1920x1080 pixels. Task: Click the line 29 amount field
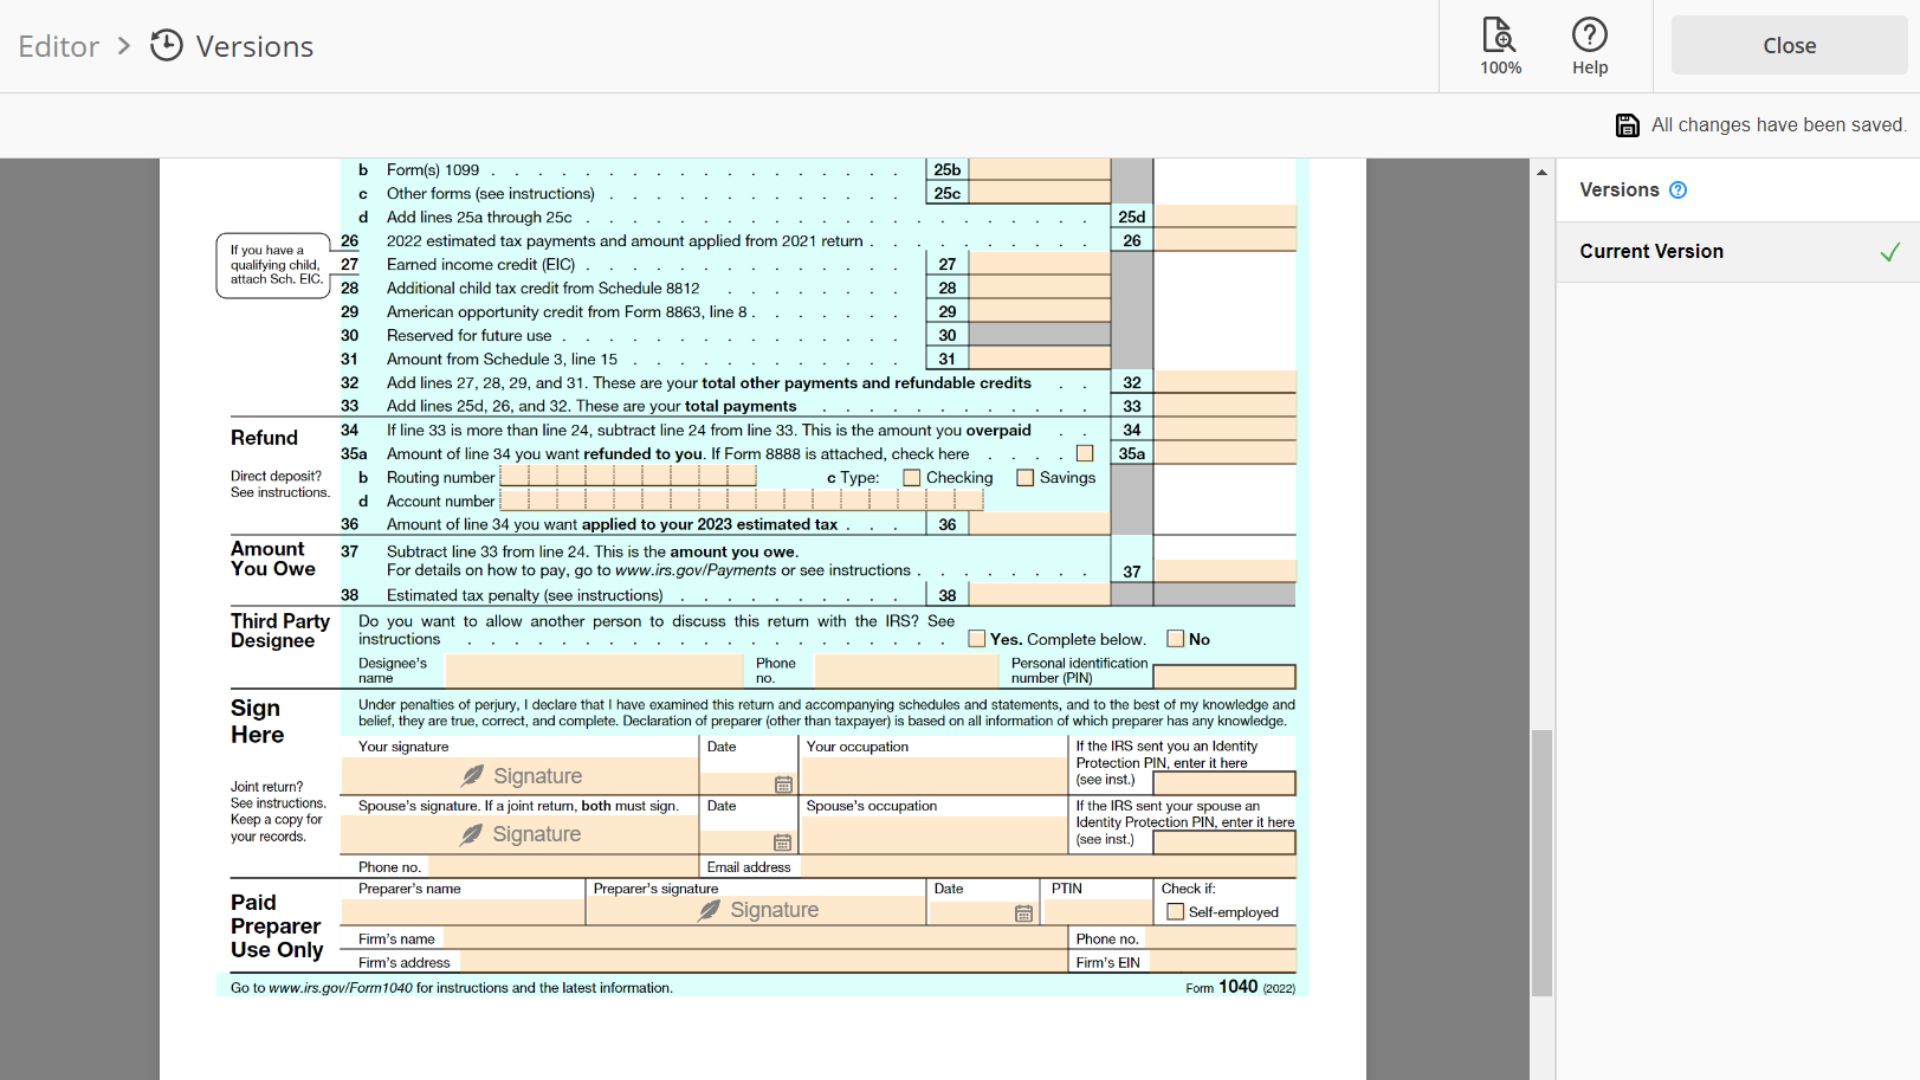[x=1040, y=312]
